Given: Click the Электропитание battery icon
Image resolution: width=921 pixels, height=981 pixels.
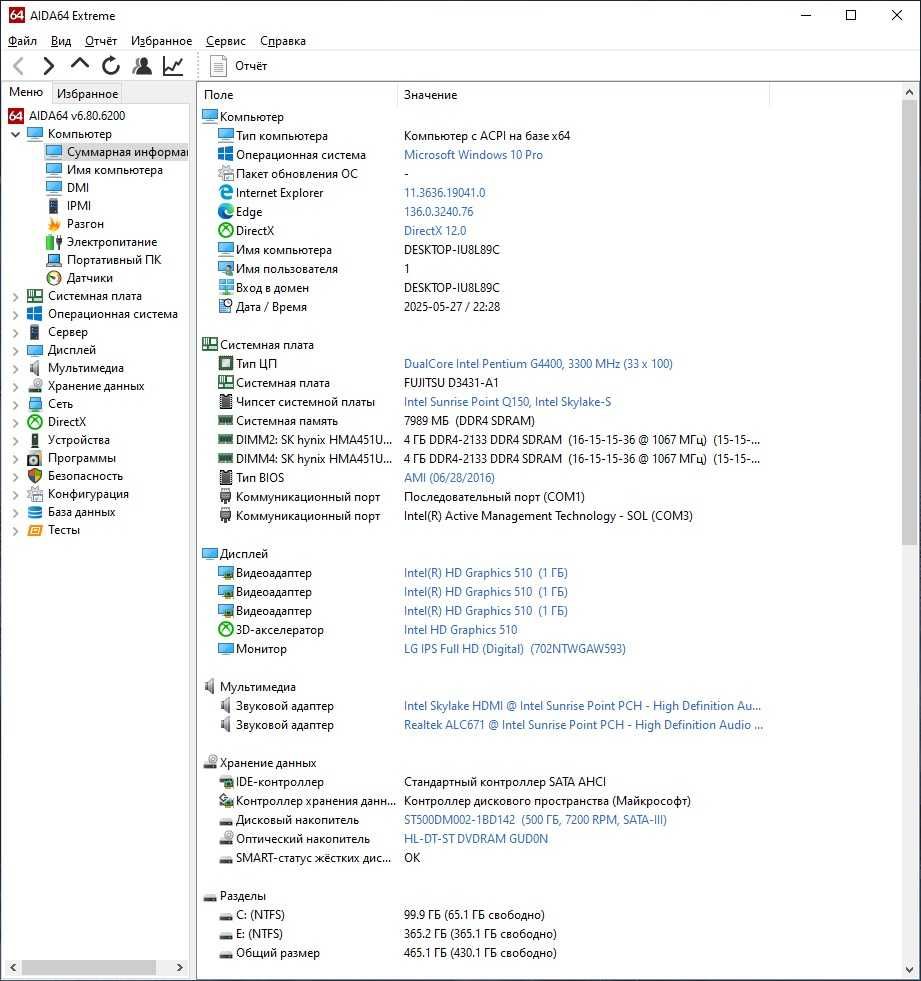Looking at the screenshot, I should pos(54,242).
